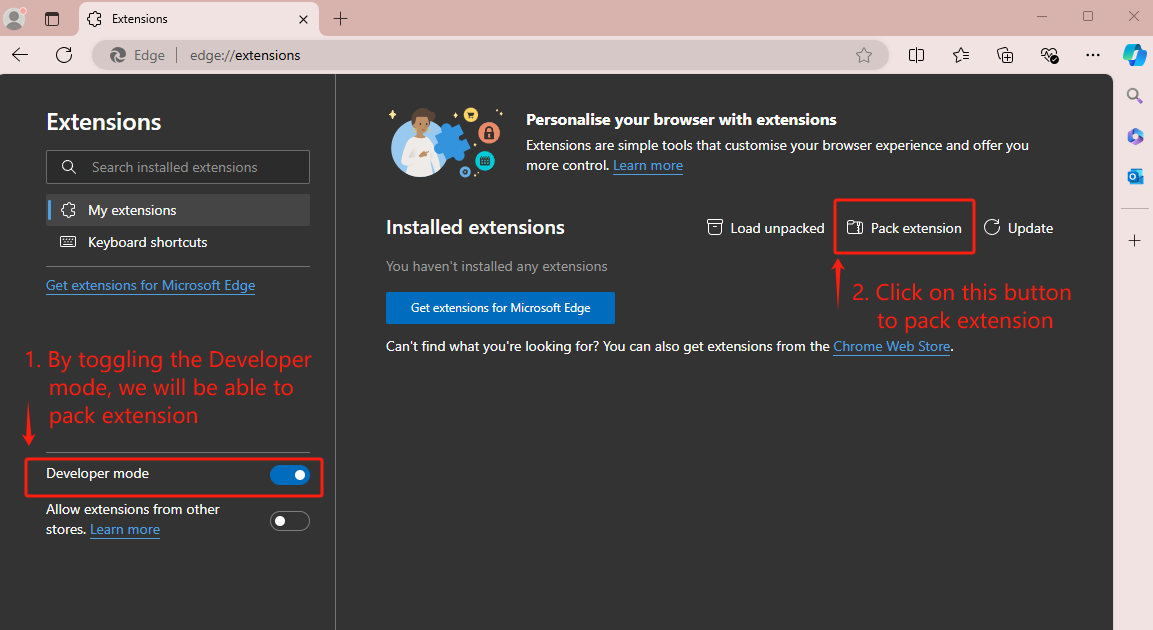The image size is (1153, 630).
Task: Open Browser essentials heart icon
Action: (x=1049, y=55)
